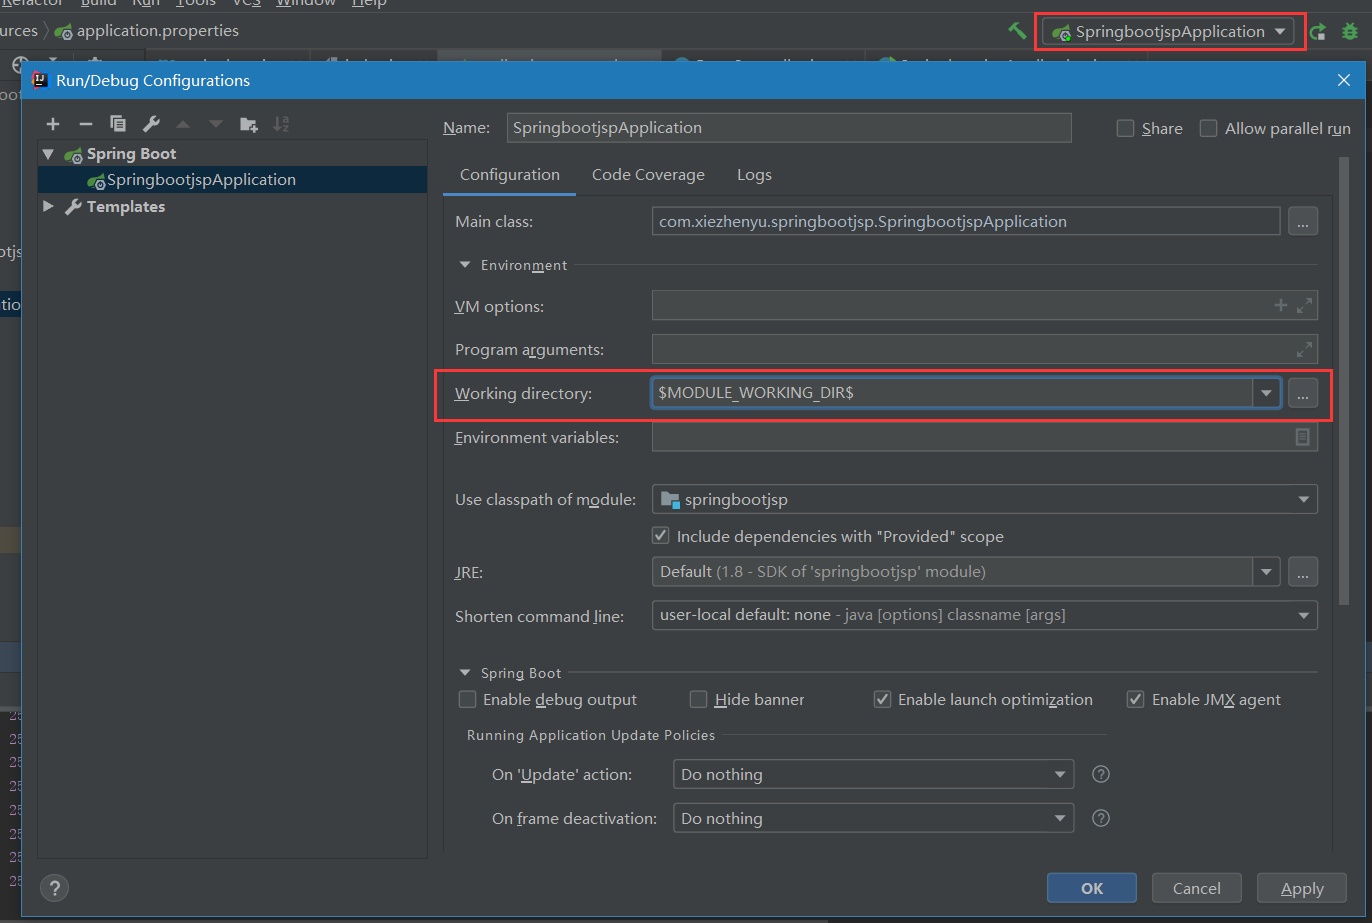Click the Apply button
The height and width of the screenshot is (923, 1372).
(x=1302, y=888)
